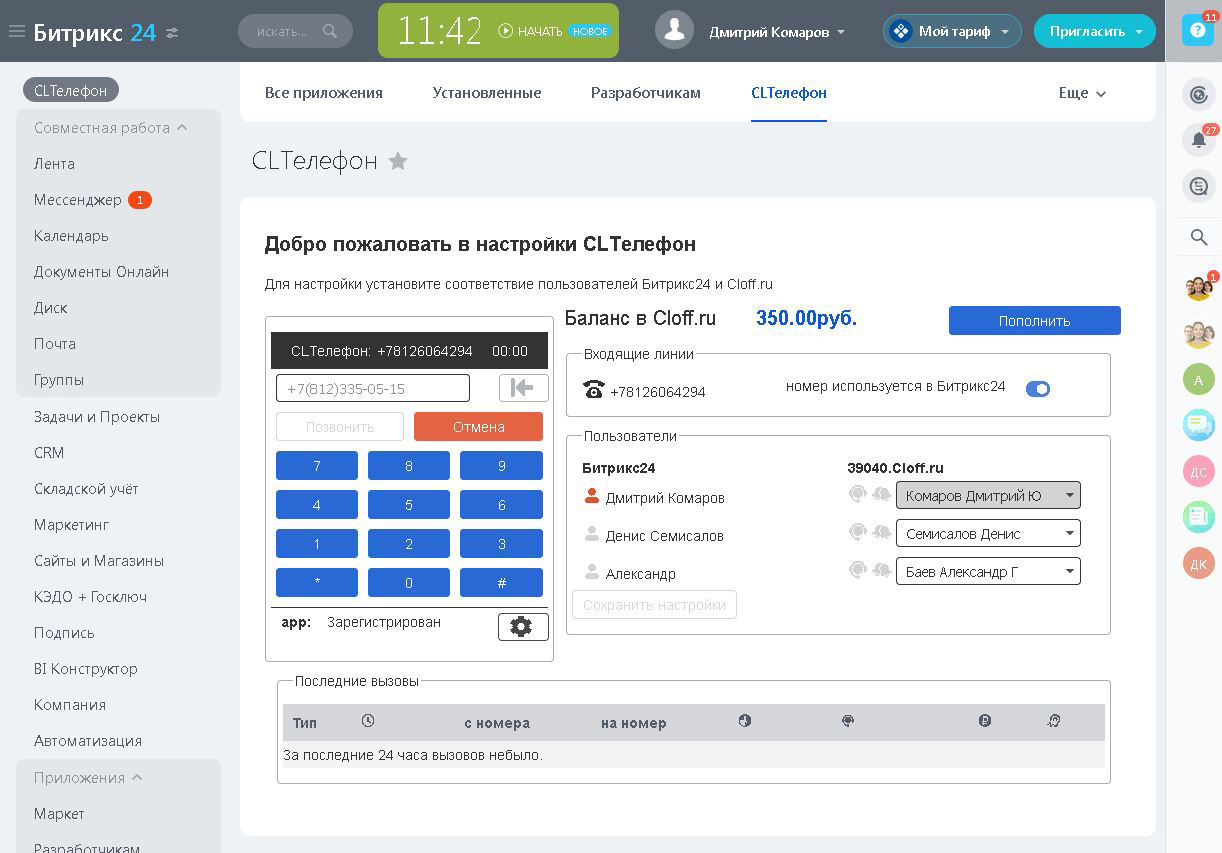
Task: Click the portal switch arrows next to Битрикс 24
Action: click(x=172, y=32)
